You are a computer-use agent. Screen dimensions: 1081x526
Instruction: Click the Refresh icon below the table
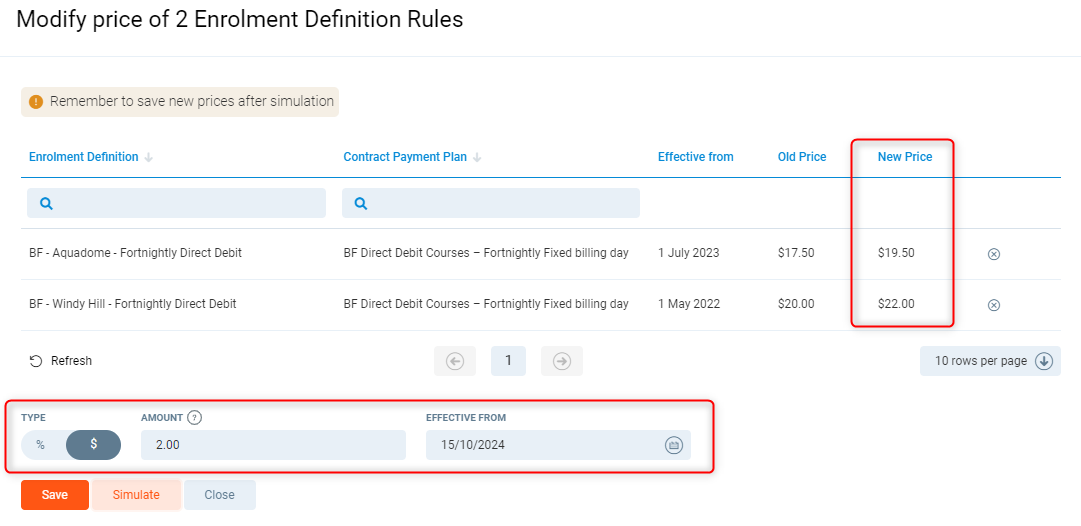click(x=36, y=361)
